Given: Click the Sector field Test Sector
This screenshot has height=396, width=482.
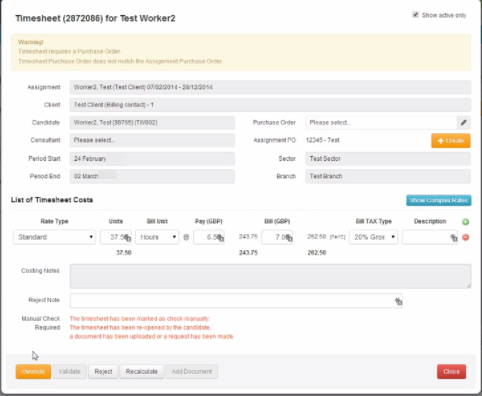Looking at the screenshot, I should click(x=388, y=159).
